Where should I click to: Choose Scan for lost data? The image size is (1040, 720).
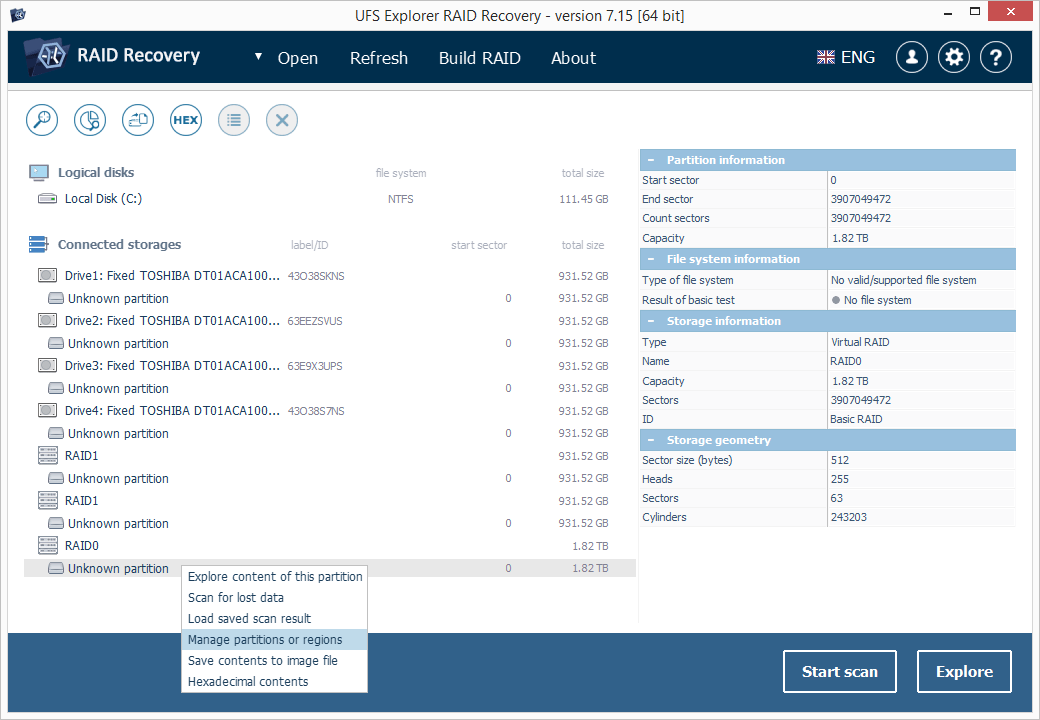click(275, 597)
